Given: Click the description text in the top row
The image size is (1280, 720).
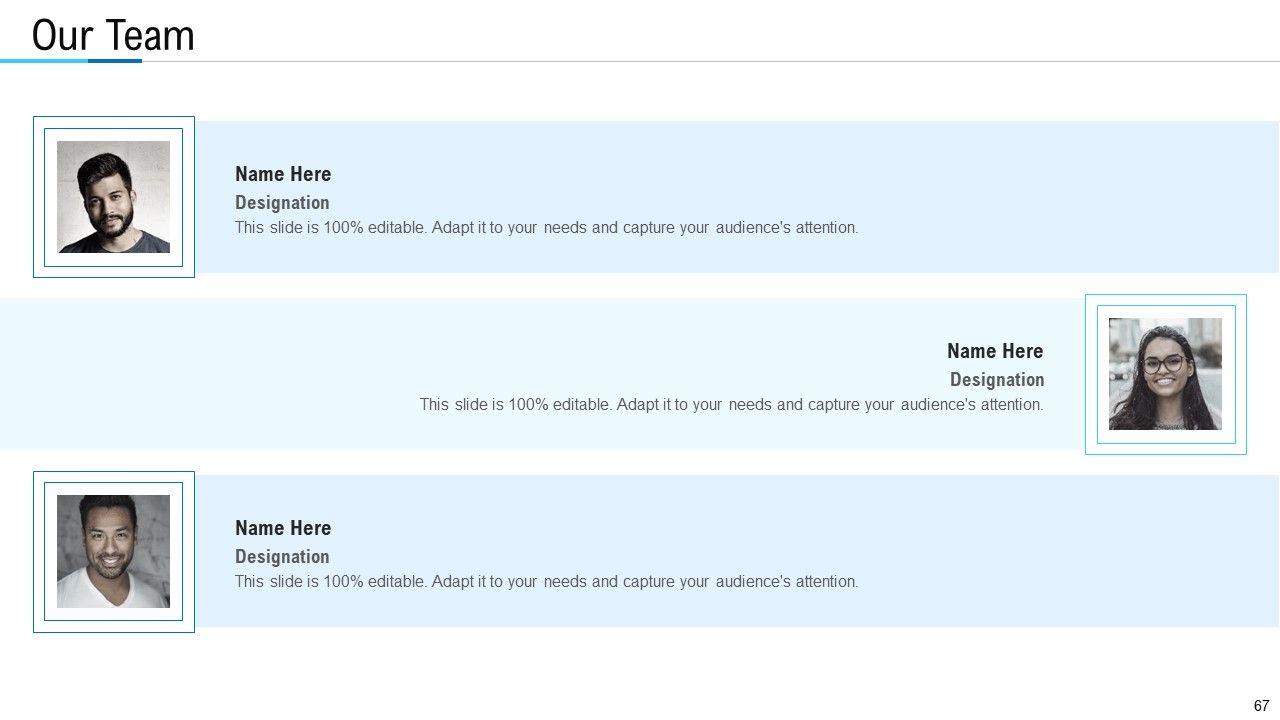Looking at the screenshot, I should click(546, 228).
